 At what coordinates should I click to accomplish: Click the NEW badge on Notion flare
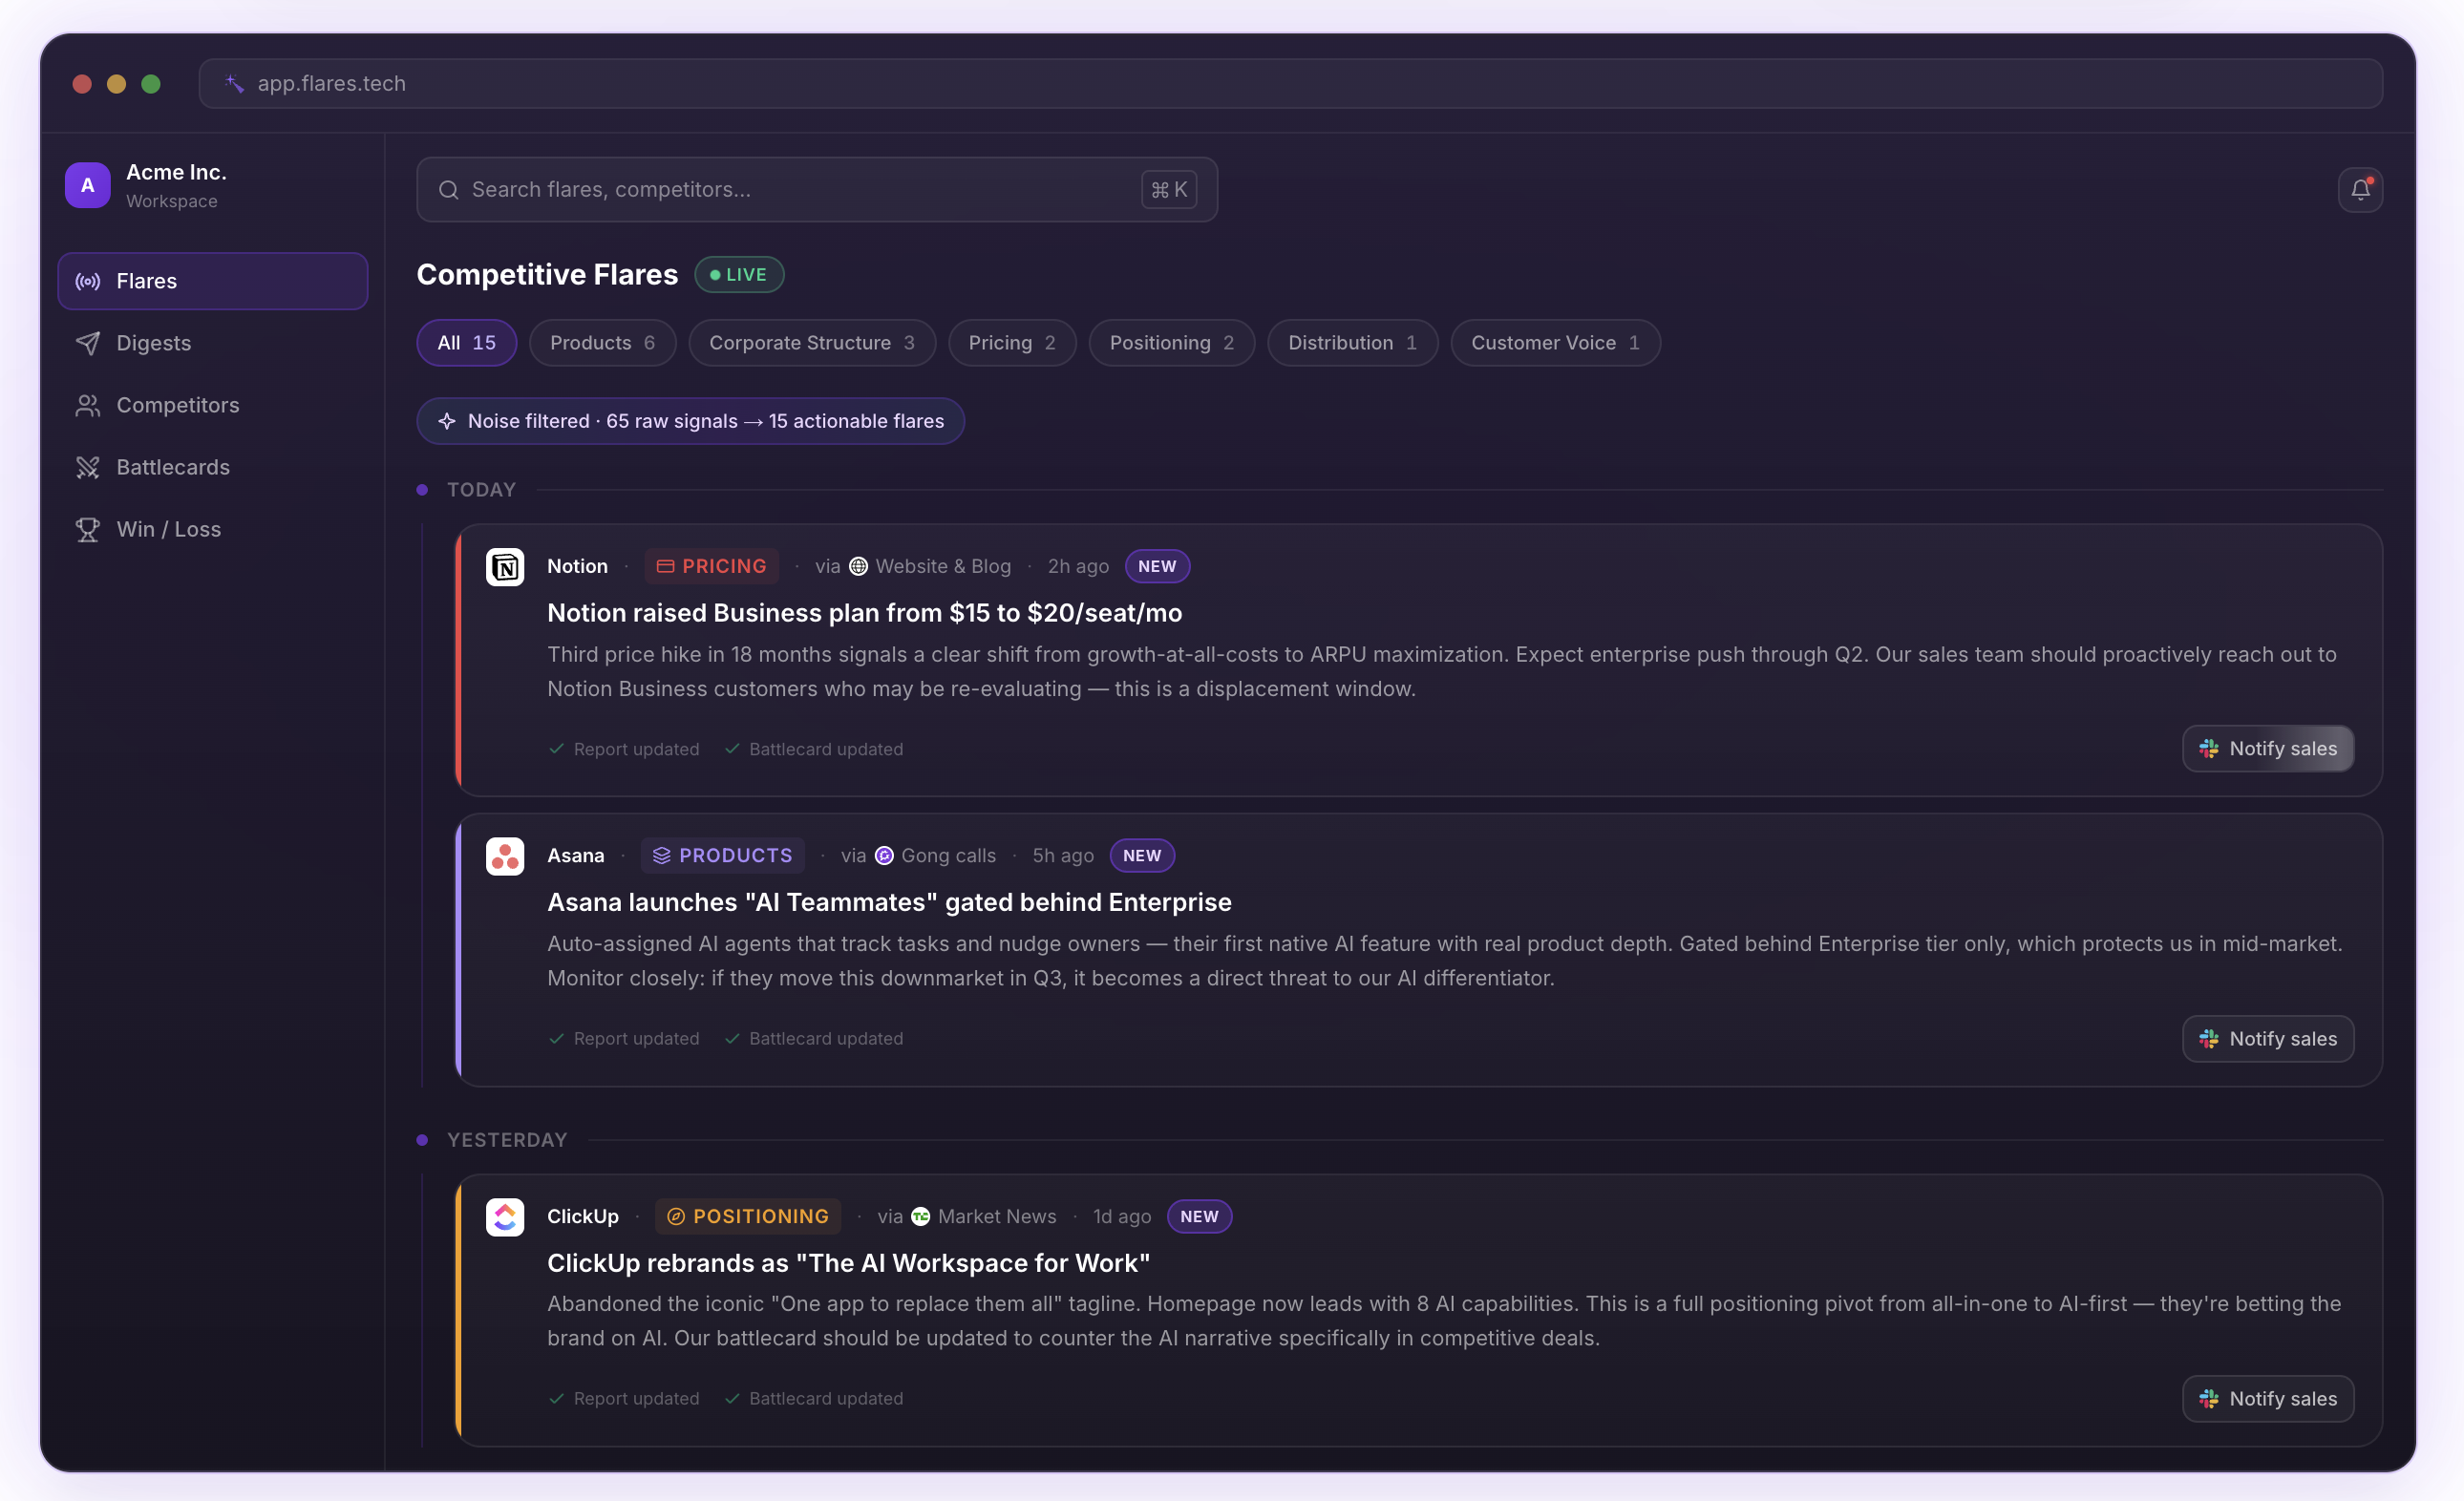click(x=1157, y=566)
